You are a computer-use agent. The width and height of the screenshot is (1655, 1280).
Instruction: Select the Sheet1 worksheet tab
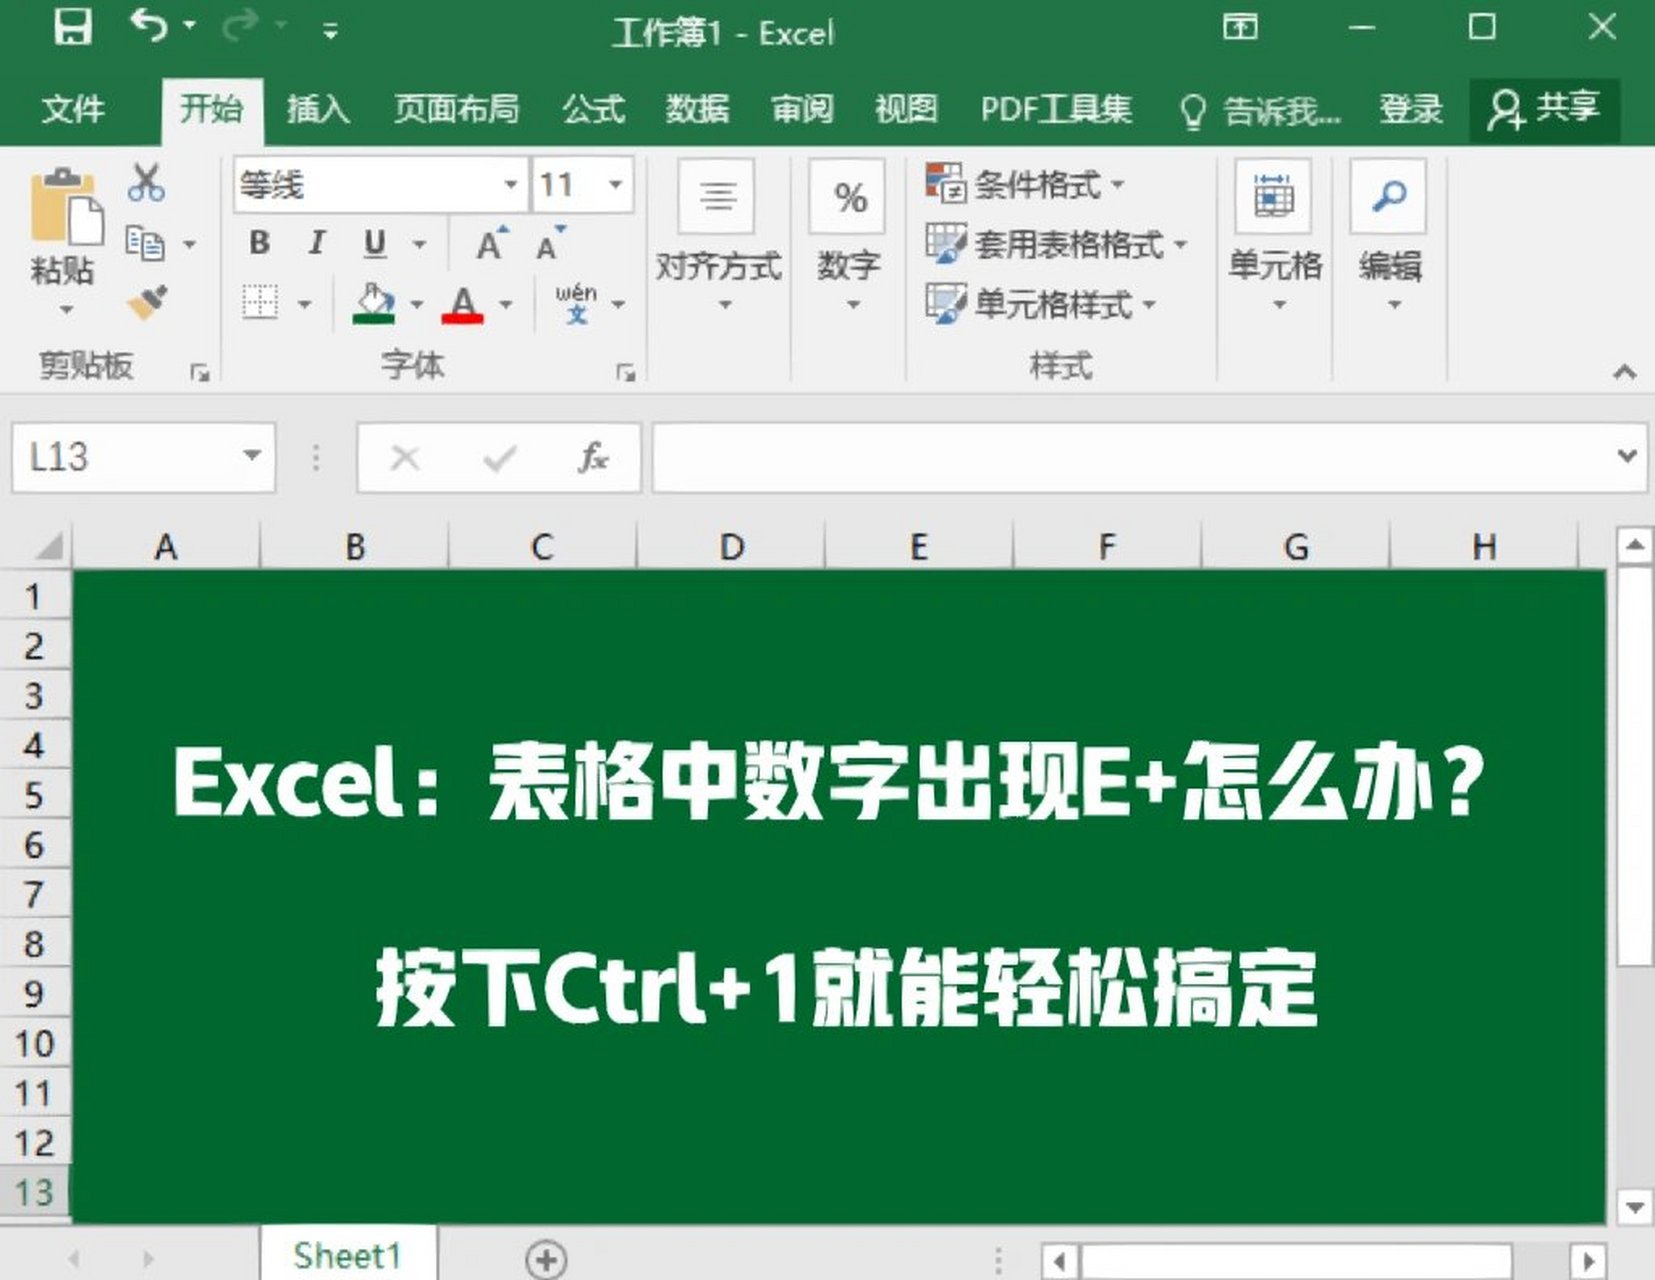click(348, 1256)
